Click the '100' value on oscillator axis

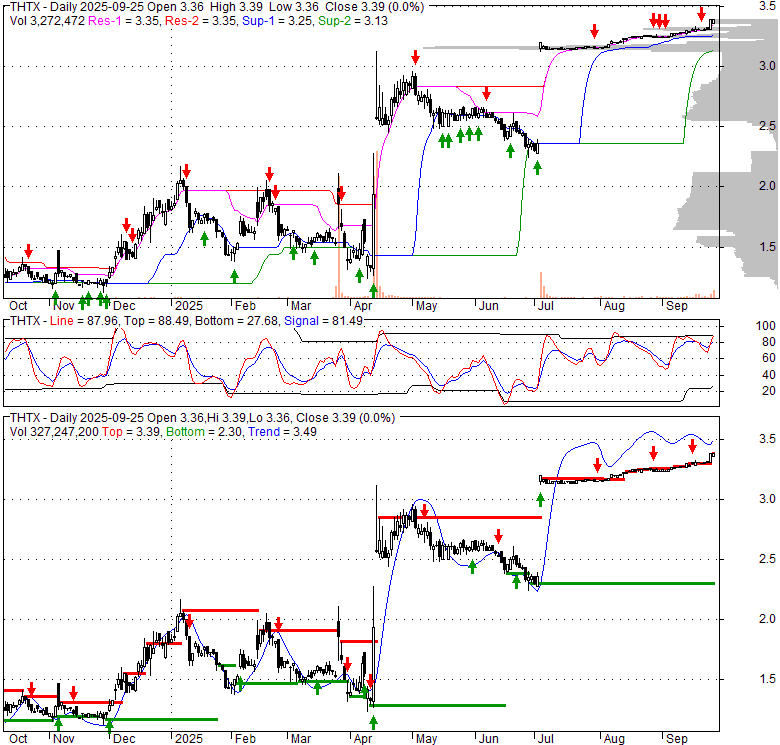coord(766,326)
